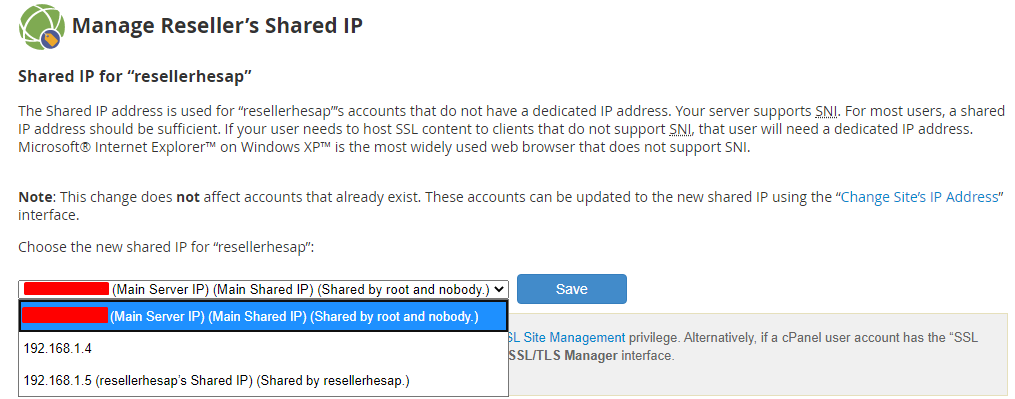Image resolution: width=1015 pixels, height=399 pixels.
Task: Click the bold SSL/TLS Manager text
Action: click(563, 356)
